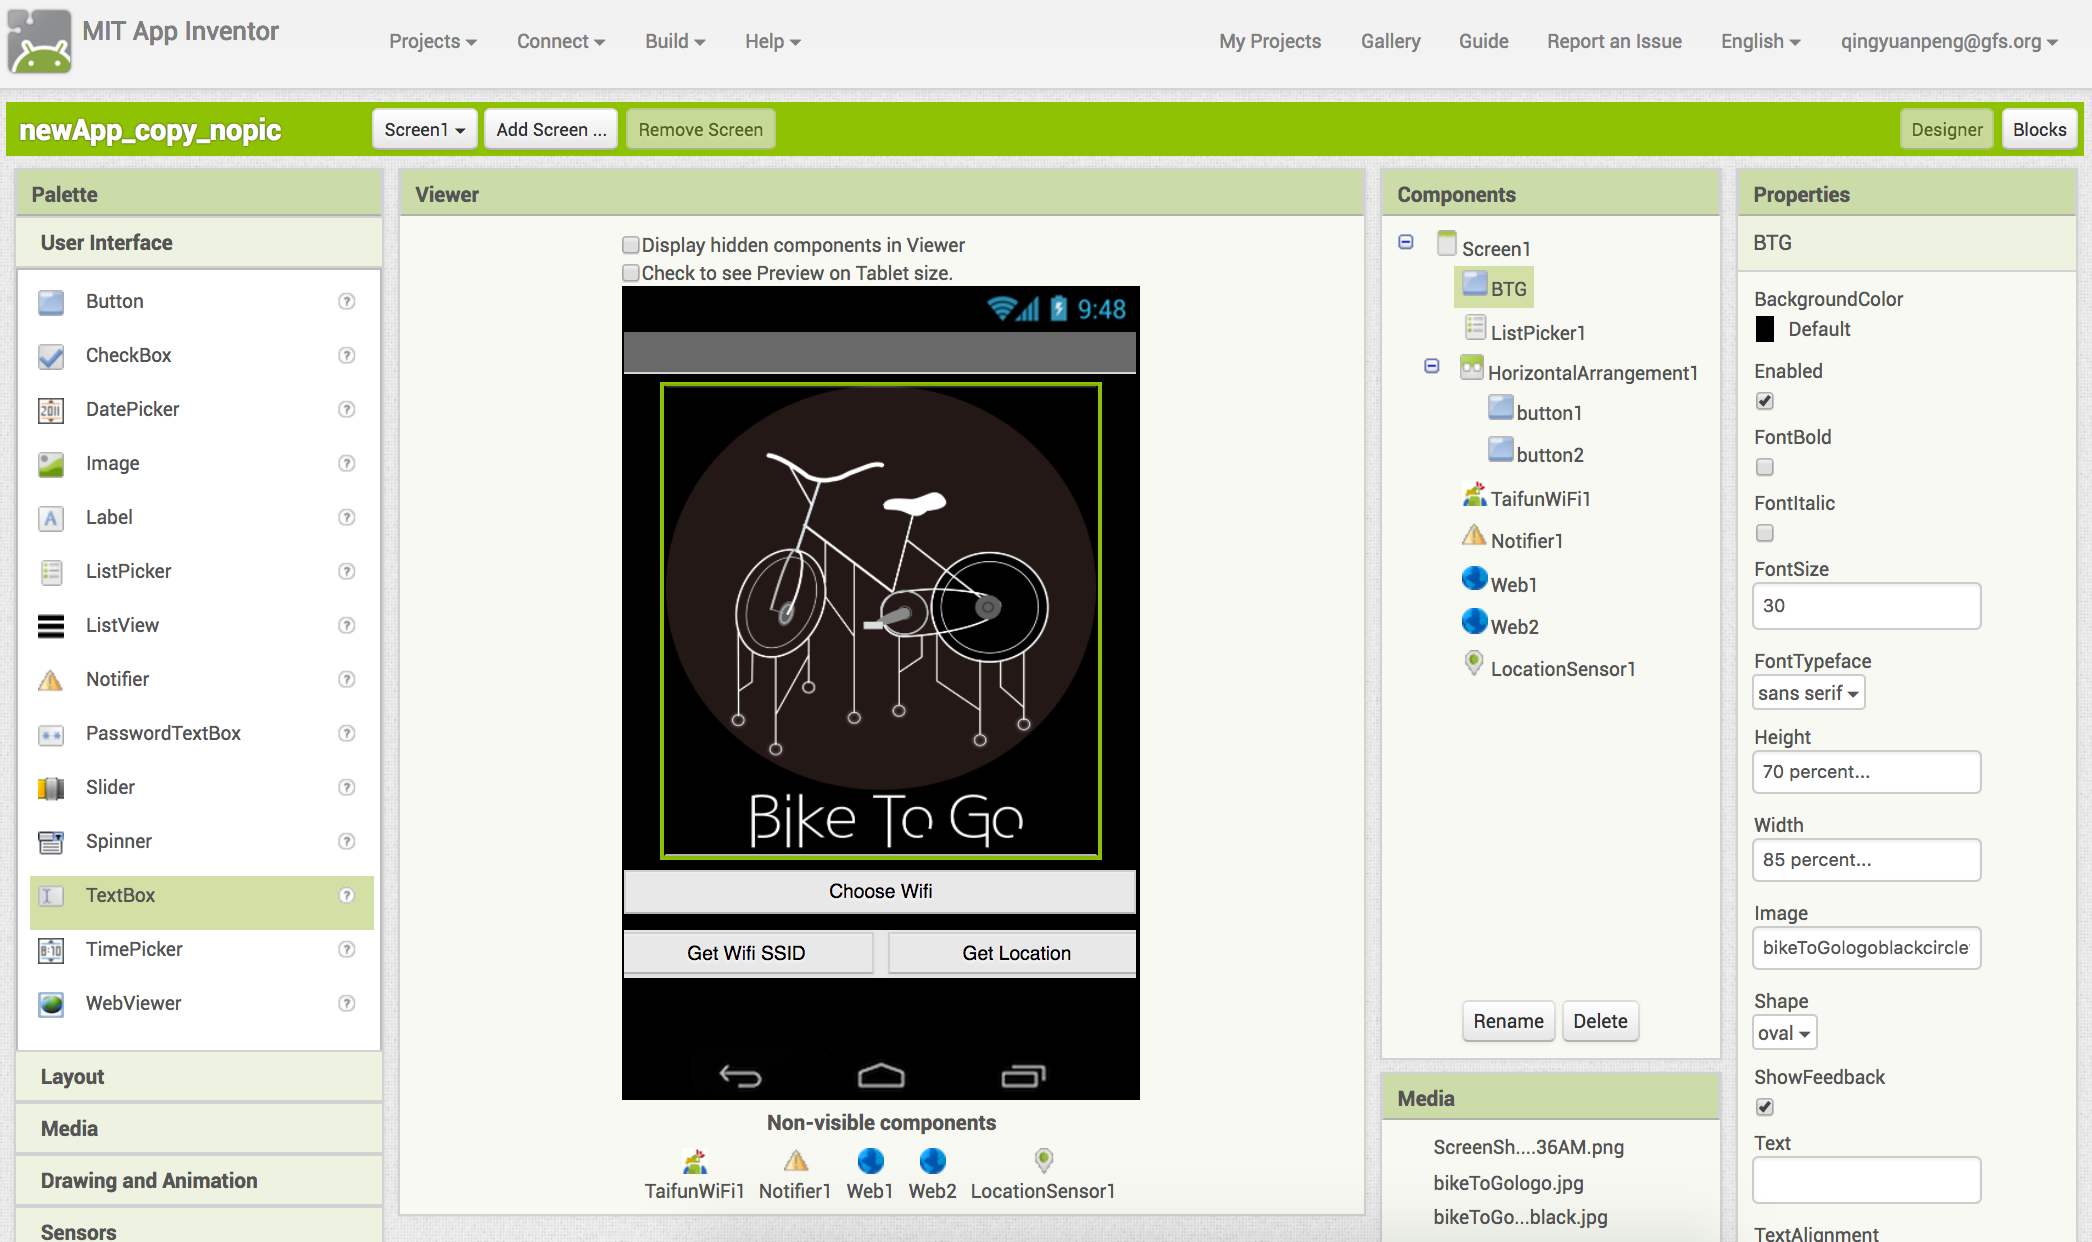
Task: Collapse the HorizontalArrangement1 tree node
Action: coord(1432,366)
